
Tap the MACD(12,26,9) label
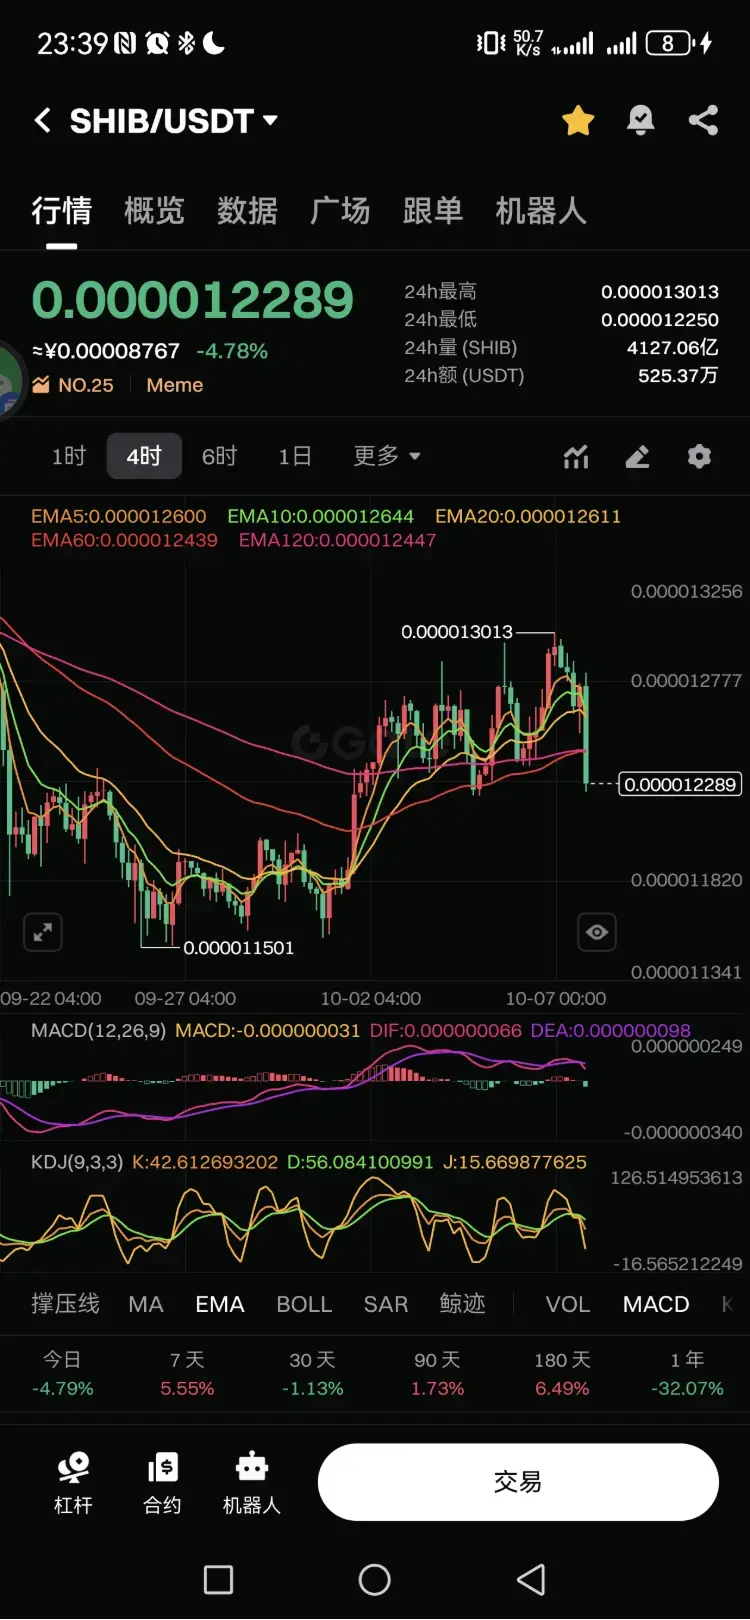pyautogui.click(x=98, y=1030)
